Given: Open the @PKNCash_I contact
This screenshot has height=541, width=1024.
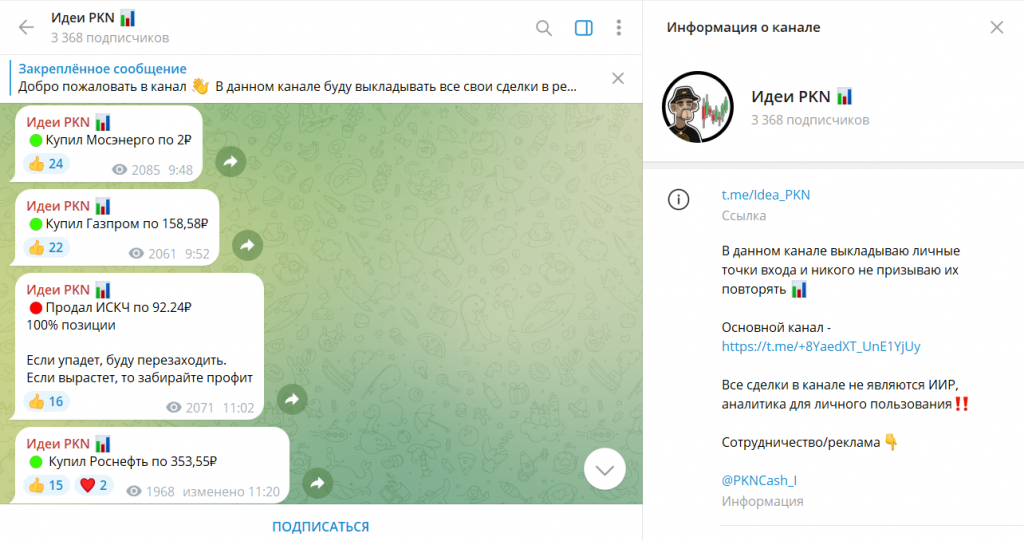Looking at the screenshot, I should coord(759,480).
